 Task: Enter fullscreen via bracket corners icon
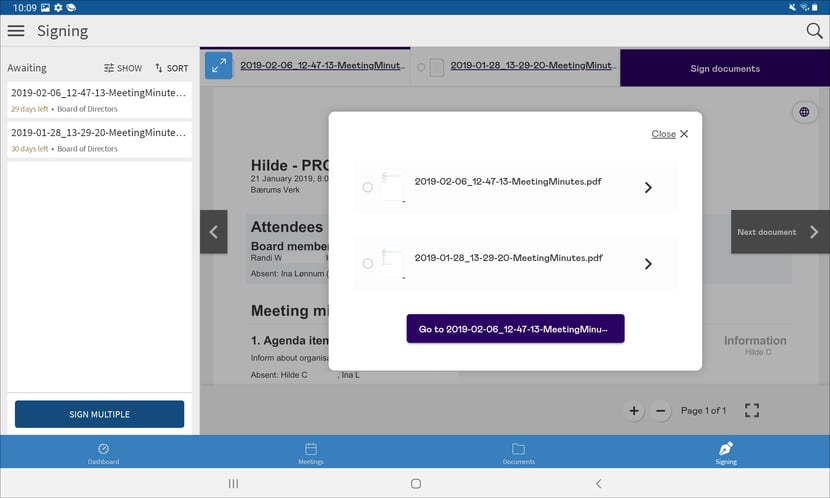[752, 410]
